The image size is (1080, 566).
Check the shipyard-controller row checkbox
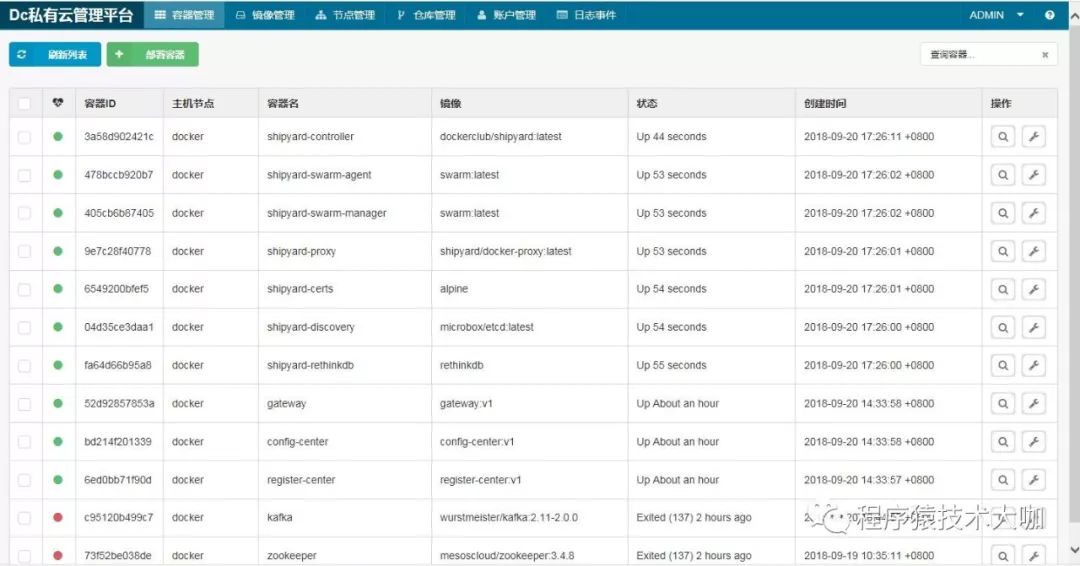pos(24,137)
